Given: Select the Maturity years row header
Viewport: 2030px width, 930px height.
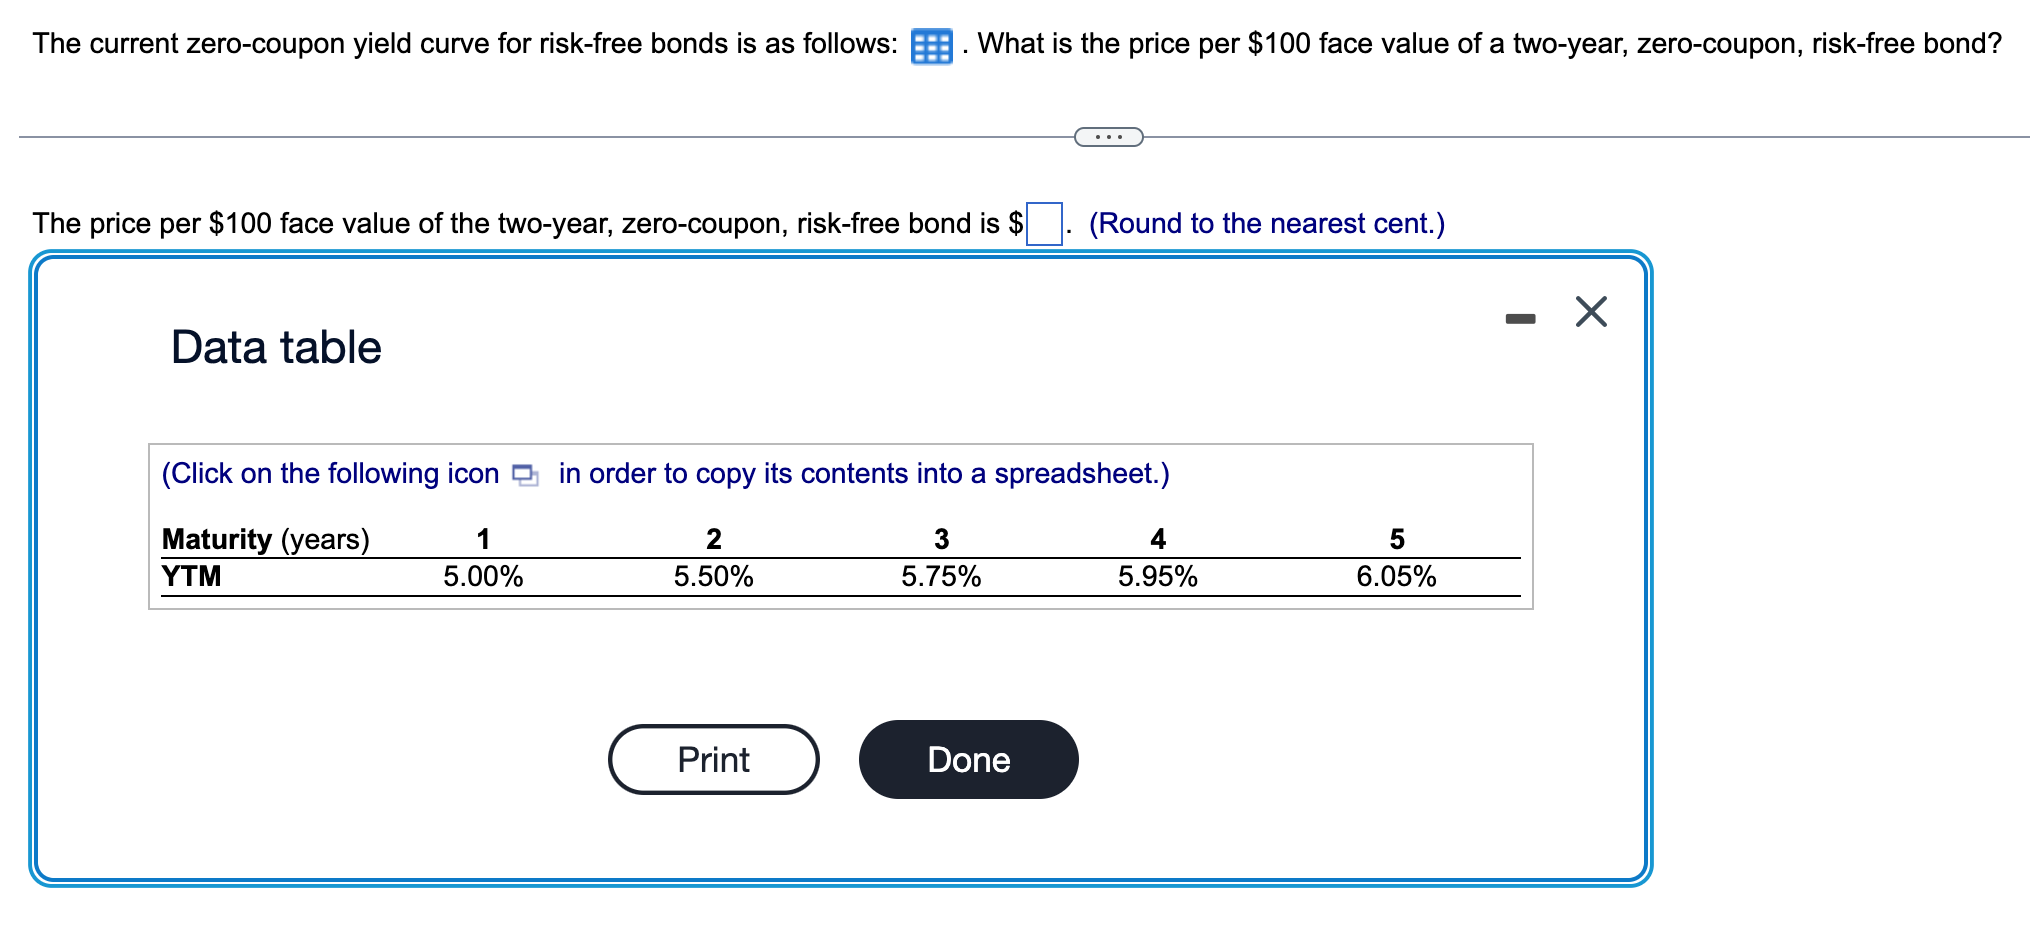Looking at the screenshot, I should click(x=265, y=538).
